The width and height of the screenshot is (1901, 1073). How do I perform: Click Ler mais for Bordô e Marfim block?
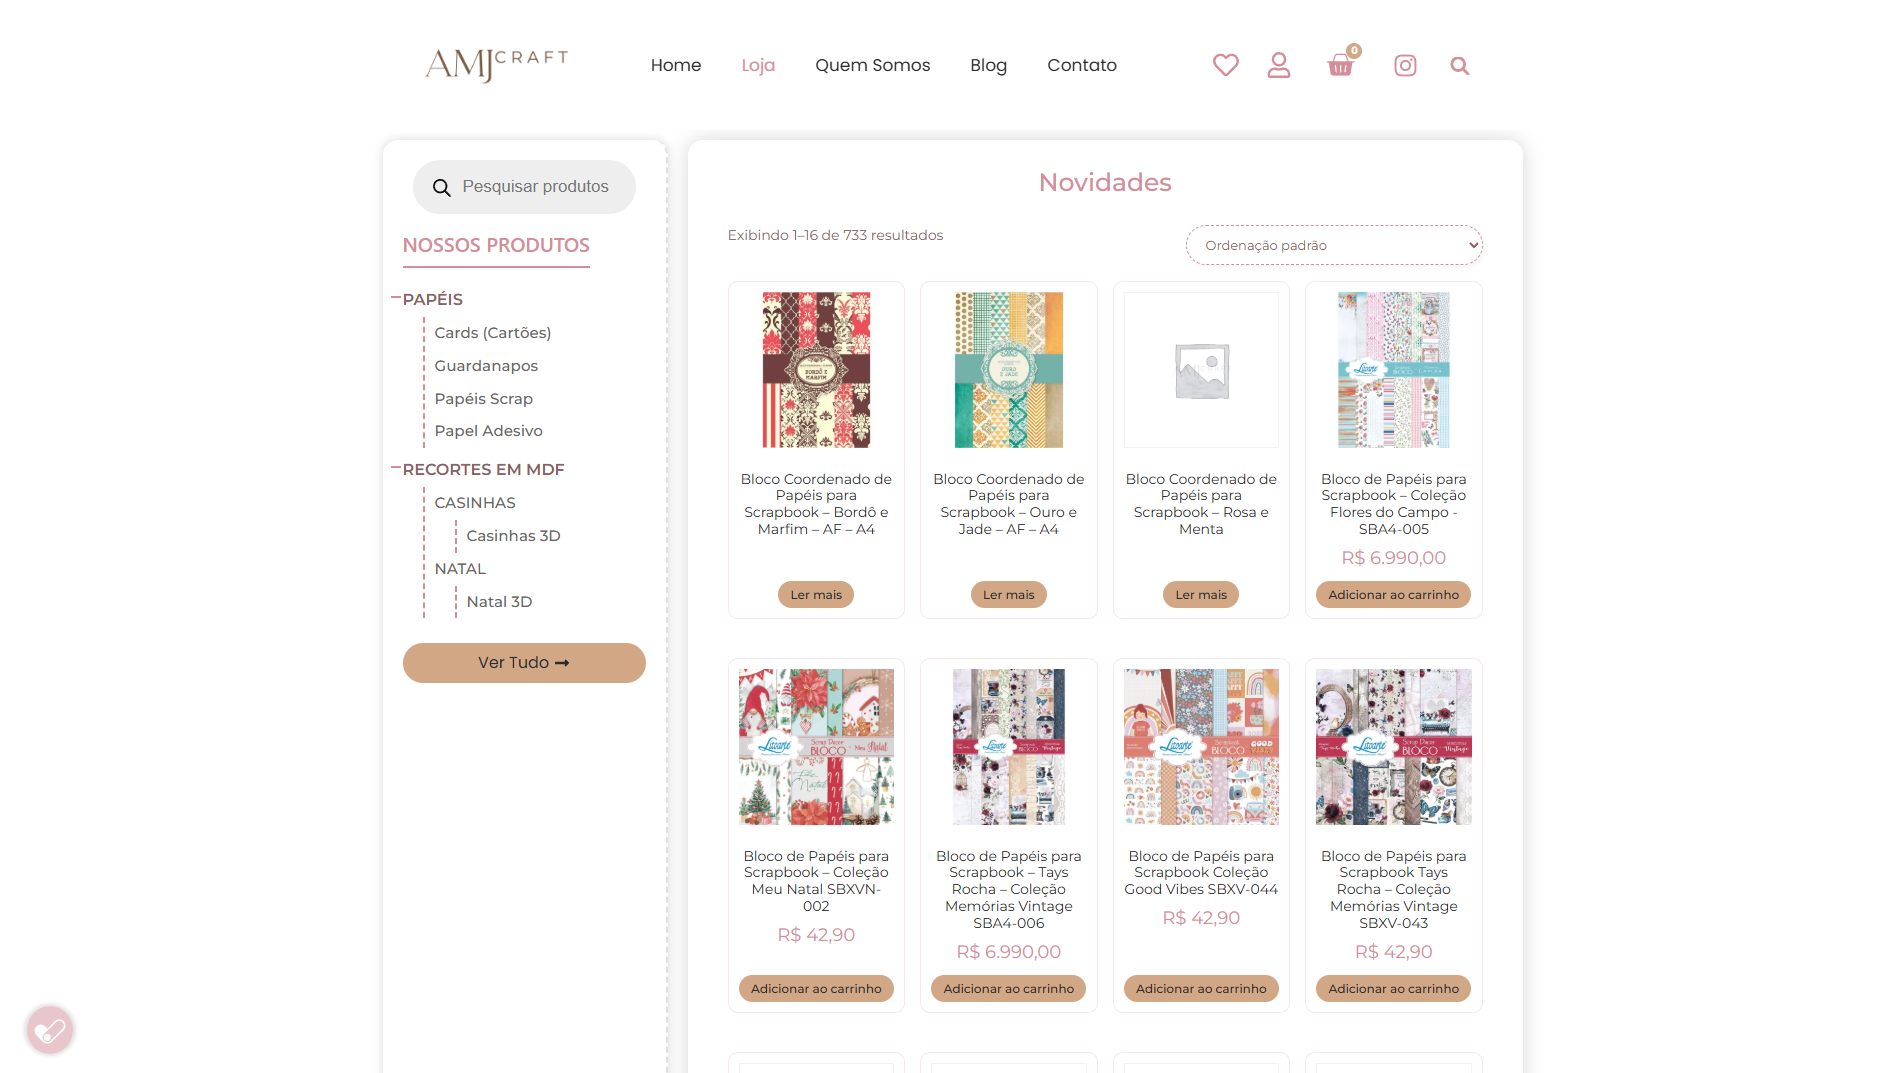click(x=816, y=595)
